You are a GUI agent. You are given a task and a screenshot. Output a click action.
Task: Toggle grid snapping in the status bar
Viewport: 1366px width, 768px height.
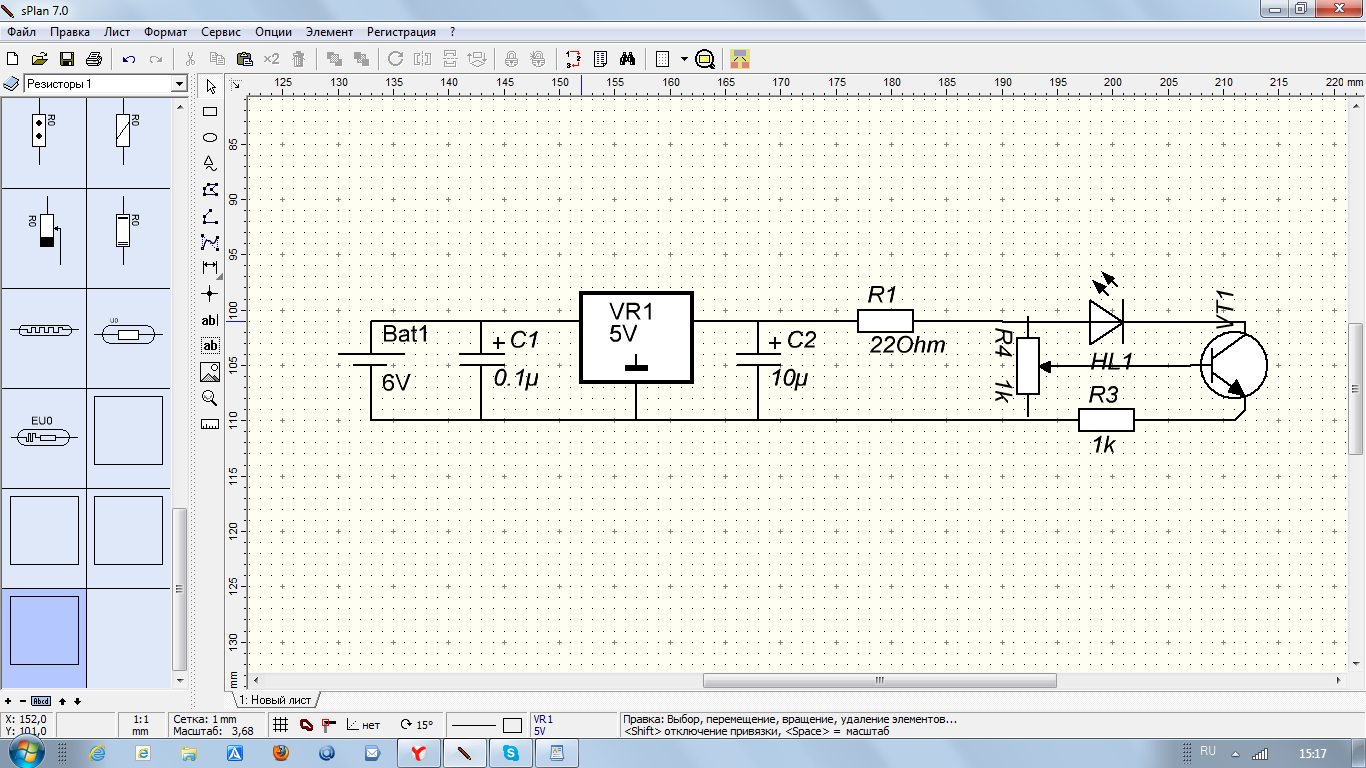[x=281, y=724]
